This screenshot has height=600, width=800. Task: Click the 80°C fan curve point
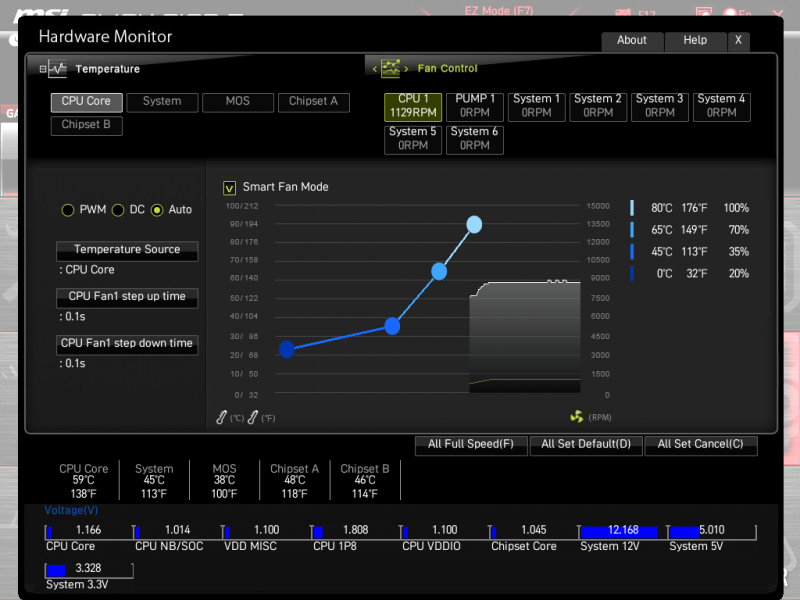coord(474,225)
